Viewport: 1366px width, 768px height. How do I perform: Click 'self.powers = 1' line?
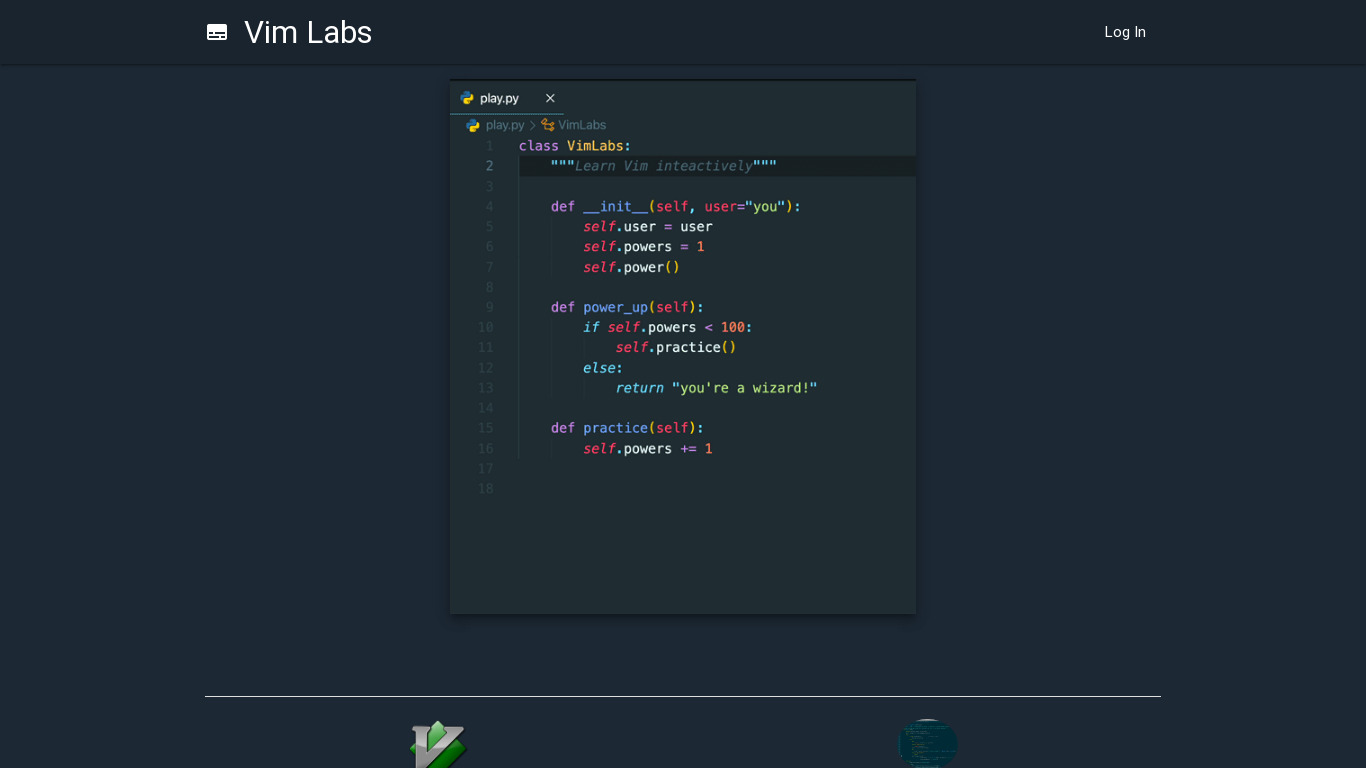coord(644,247)
